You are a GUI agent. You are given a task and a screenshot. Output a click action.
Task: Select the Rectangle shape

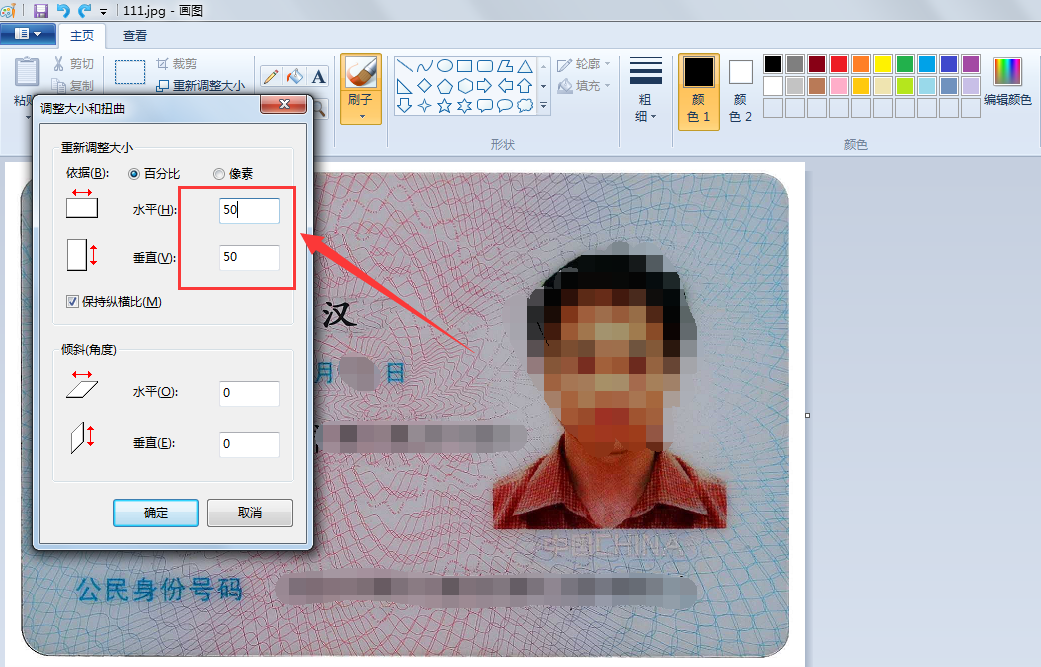pos(465,66)
